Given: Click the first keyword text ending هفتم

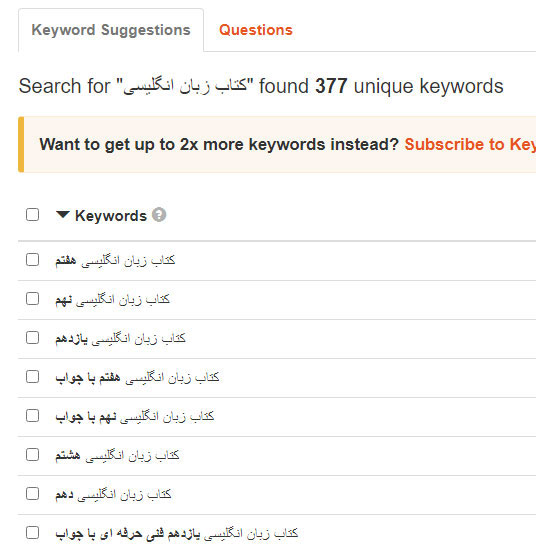Looking at the screenshot, I should pyautogui.click(x=115, y=260).
